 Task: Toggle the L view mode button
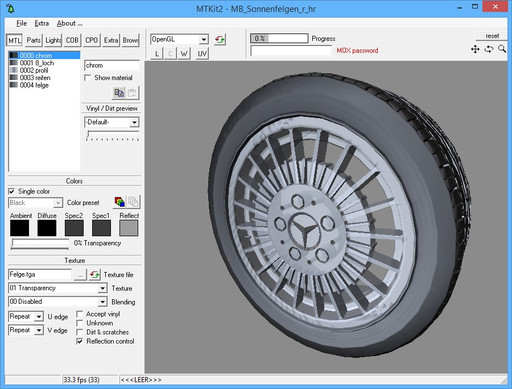156,54
